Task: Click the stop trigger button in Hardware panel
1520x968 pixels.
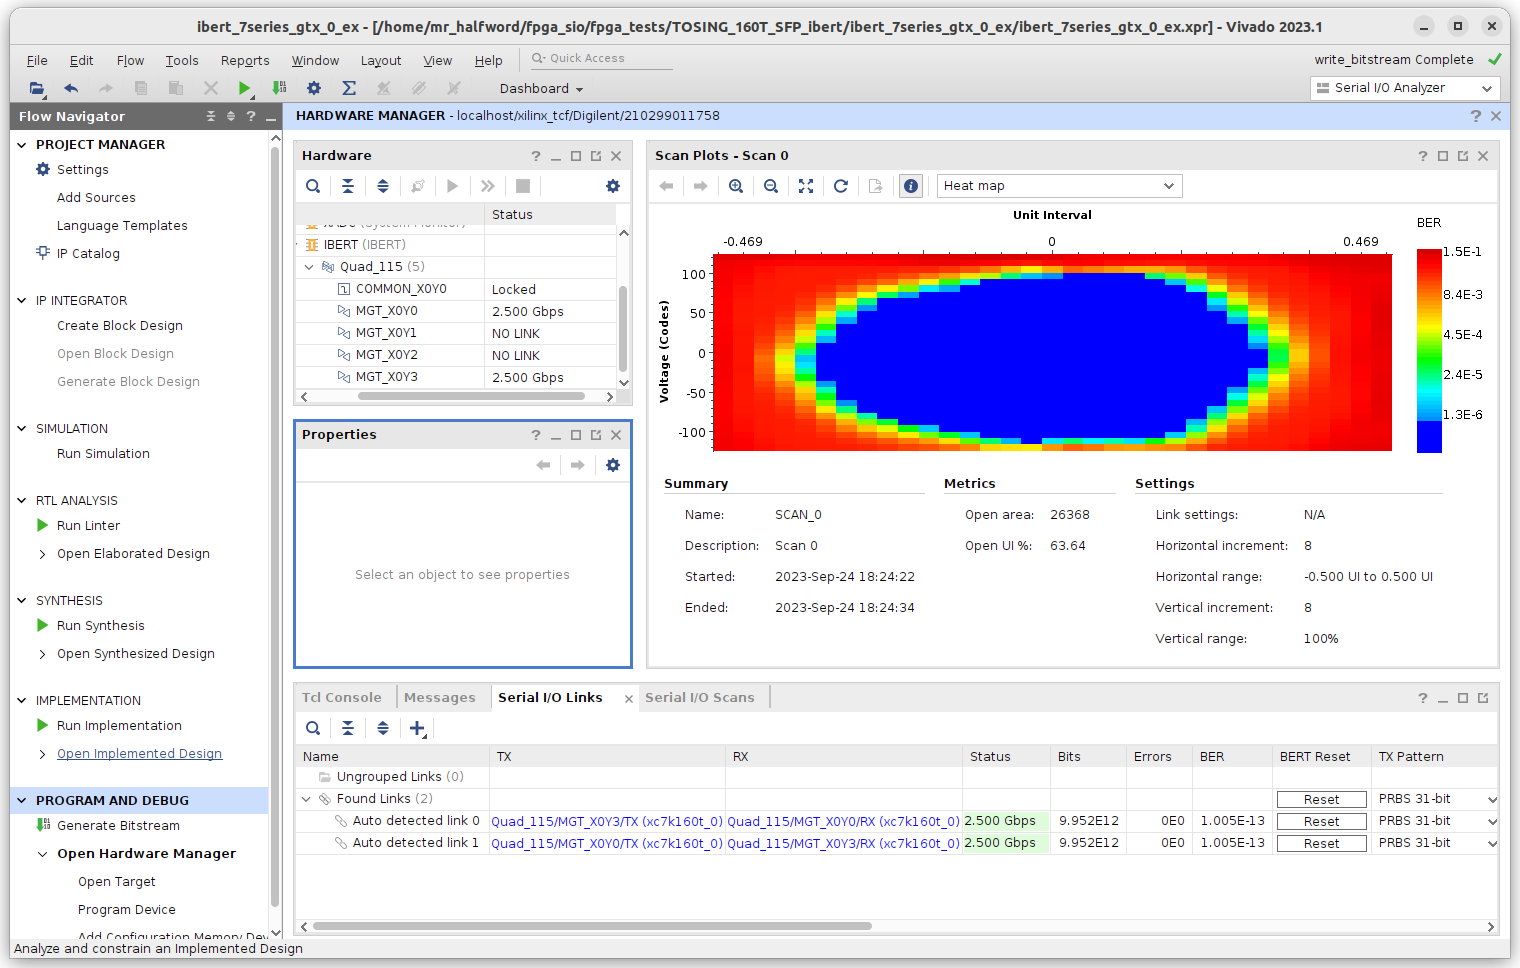Action: point(523,186)
